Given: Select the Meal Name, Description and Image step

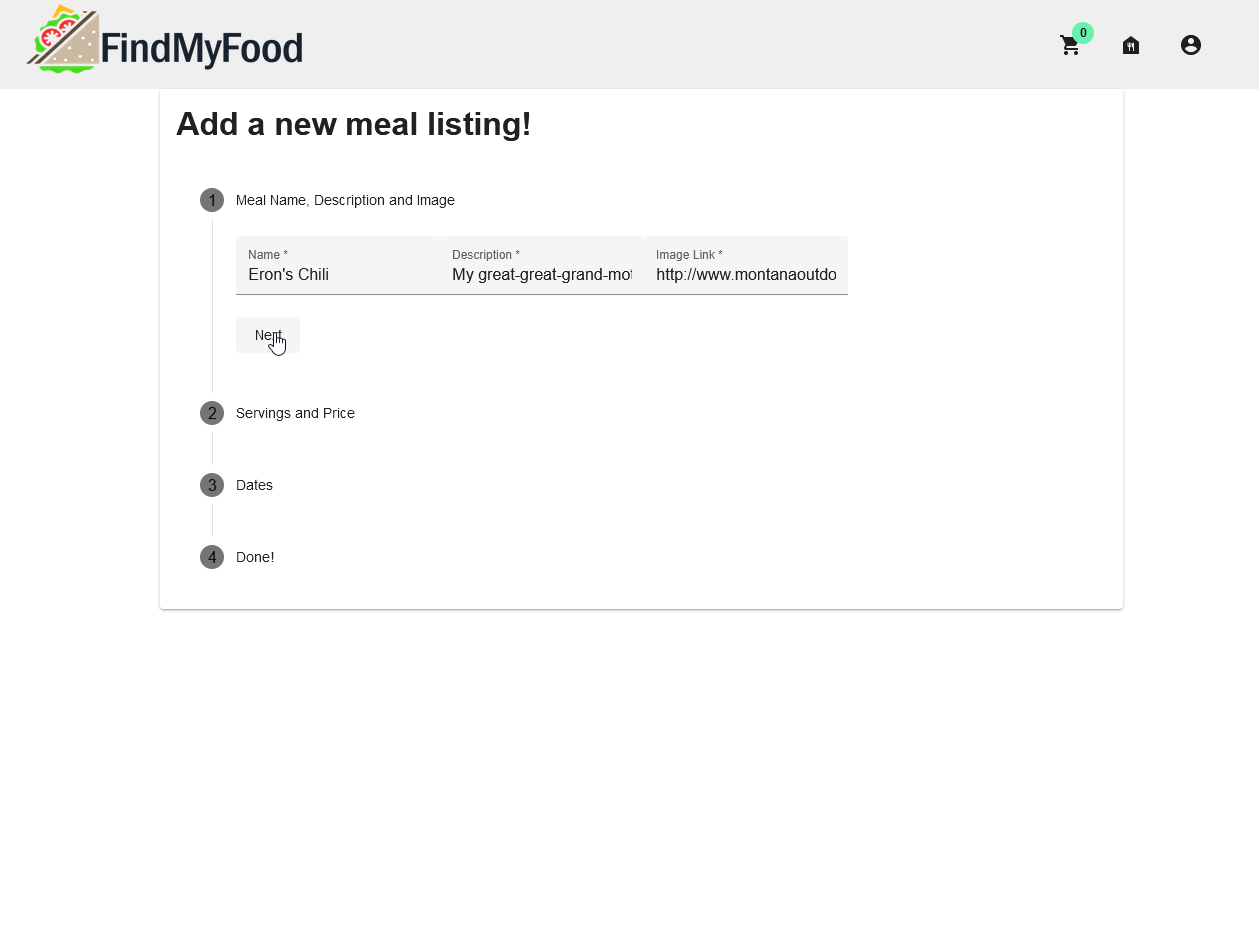Looking at the screenshot, I should coord(345,200).
